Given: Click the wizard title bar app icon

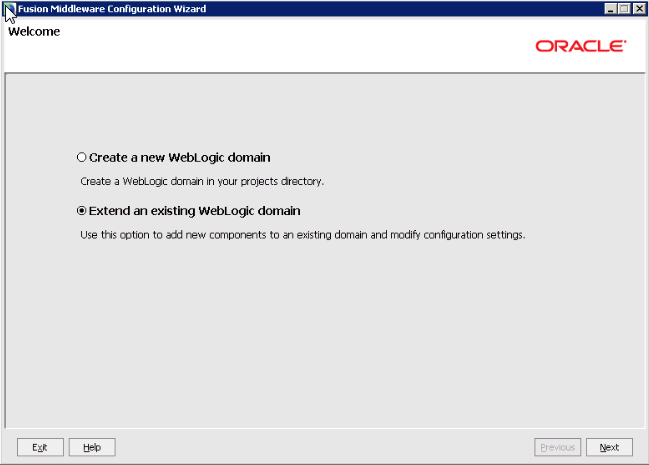Looking at the screenshot, I should pos(10,9).
